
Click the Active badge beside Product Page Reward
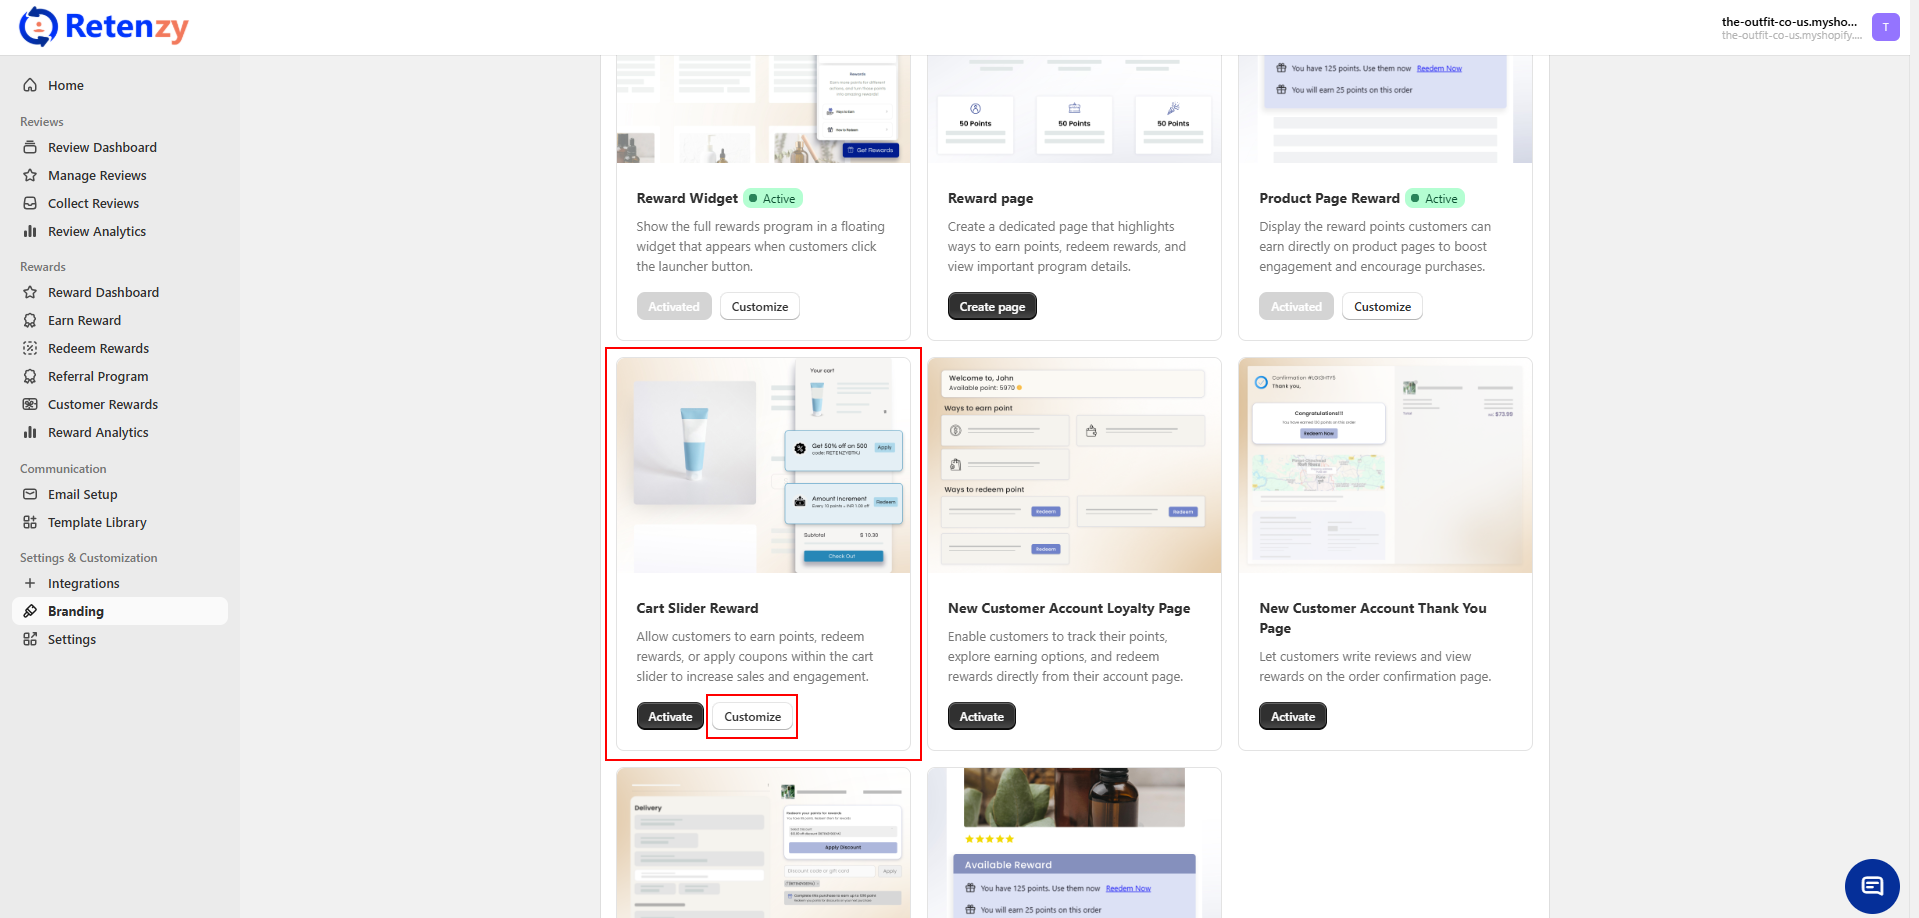point(1435,198)
